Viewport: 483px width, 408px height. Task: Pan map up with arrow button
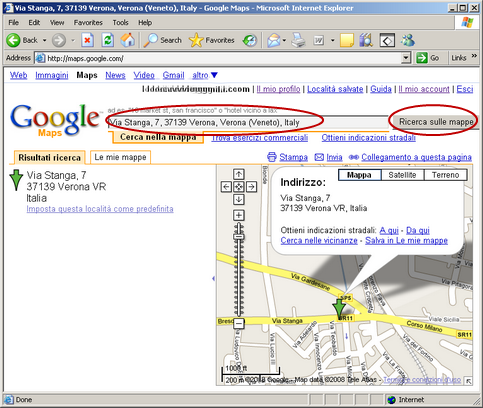click(x=239, y=174)
